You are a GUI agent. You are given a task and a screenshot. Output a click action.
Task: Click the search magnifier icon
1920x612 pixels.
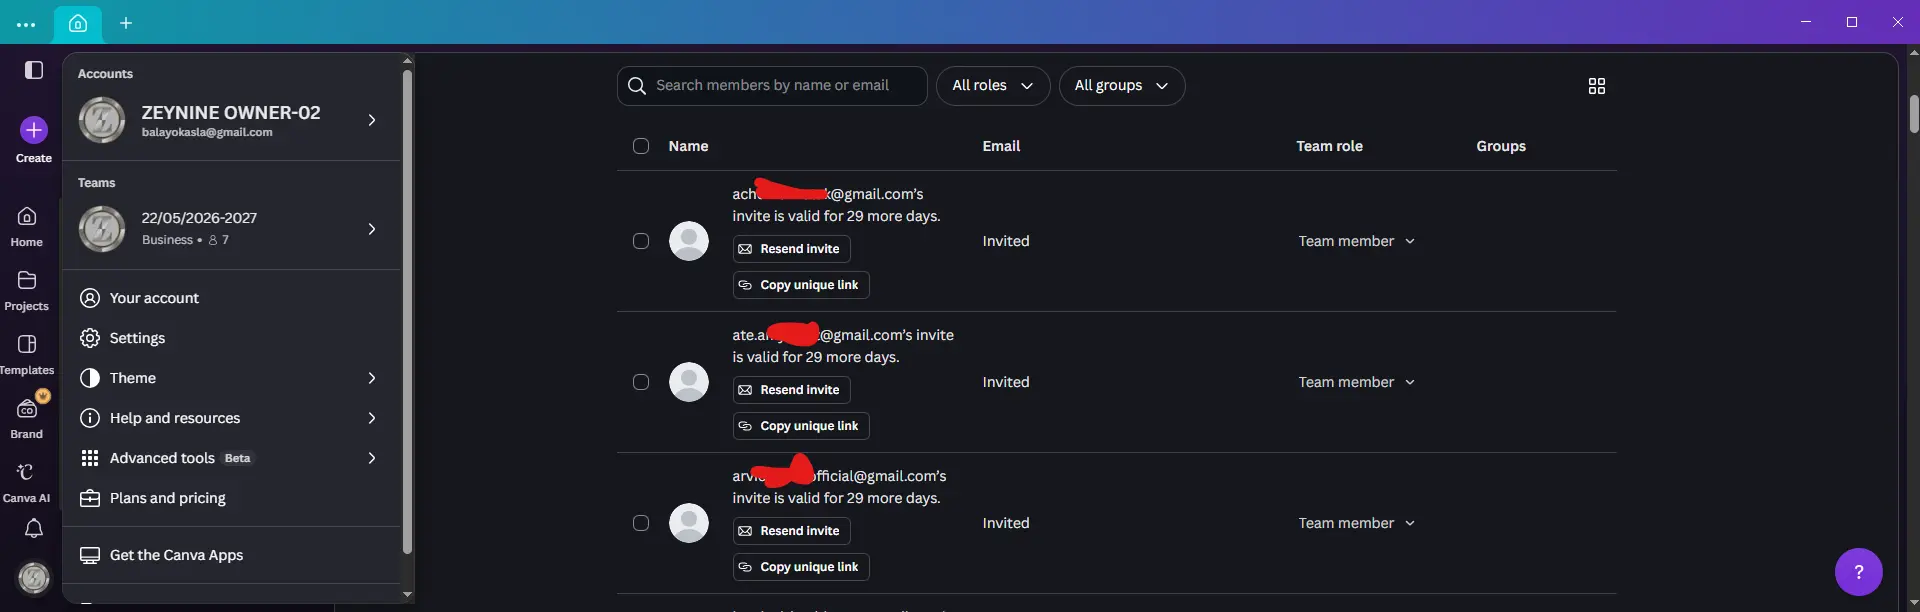point(637,86)
